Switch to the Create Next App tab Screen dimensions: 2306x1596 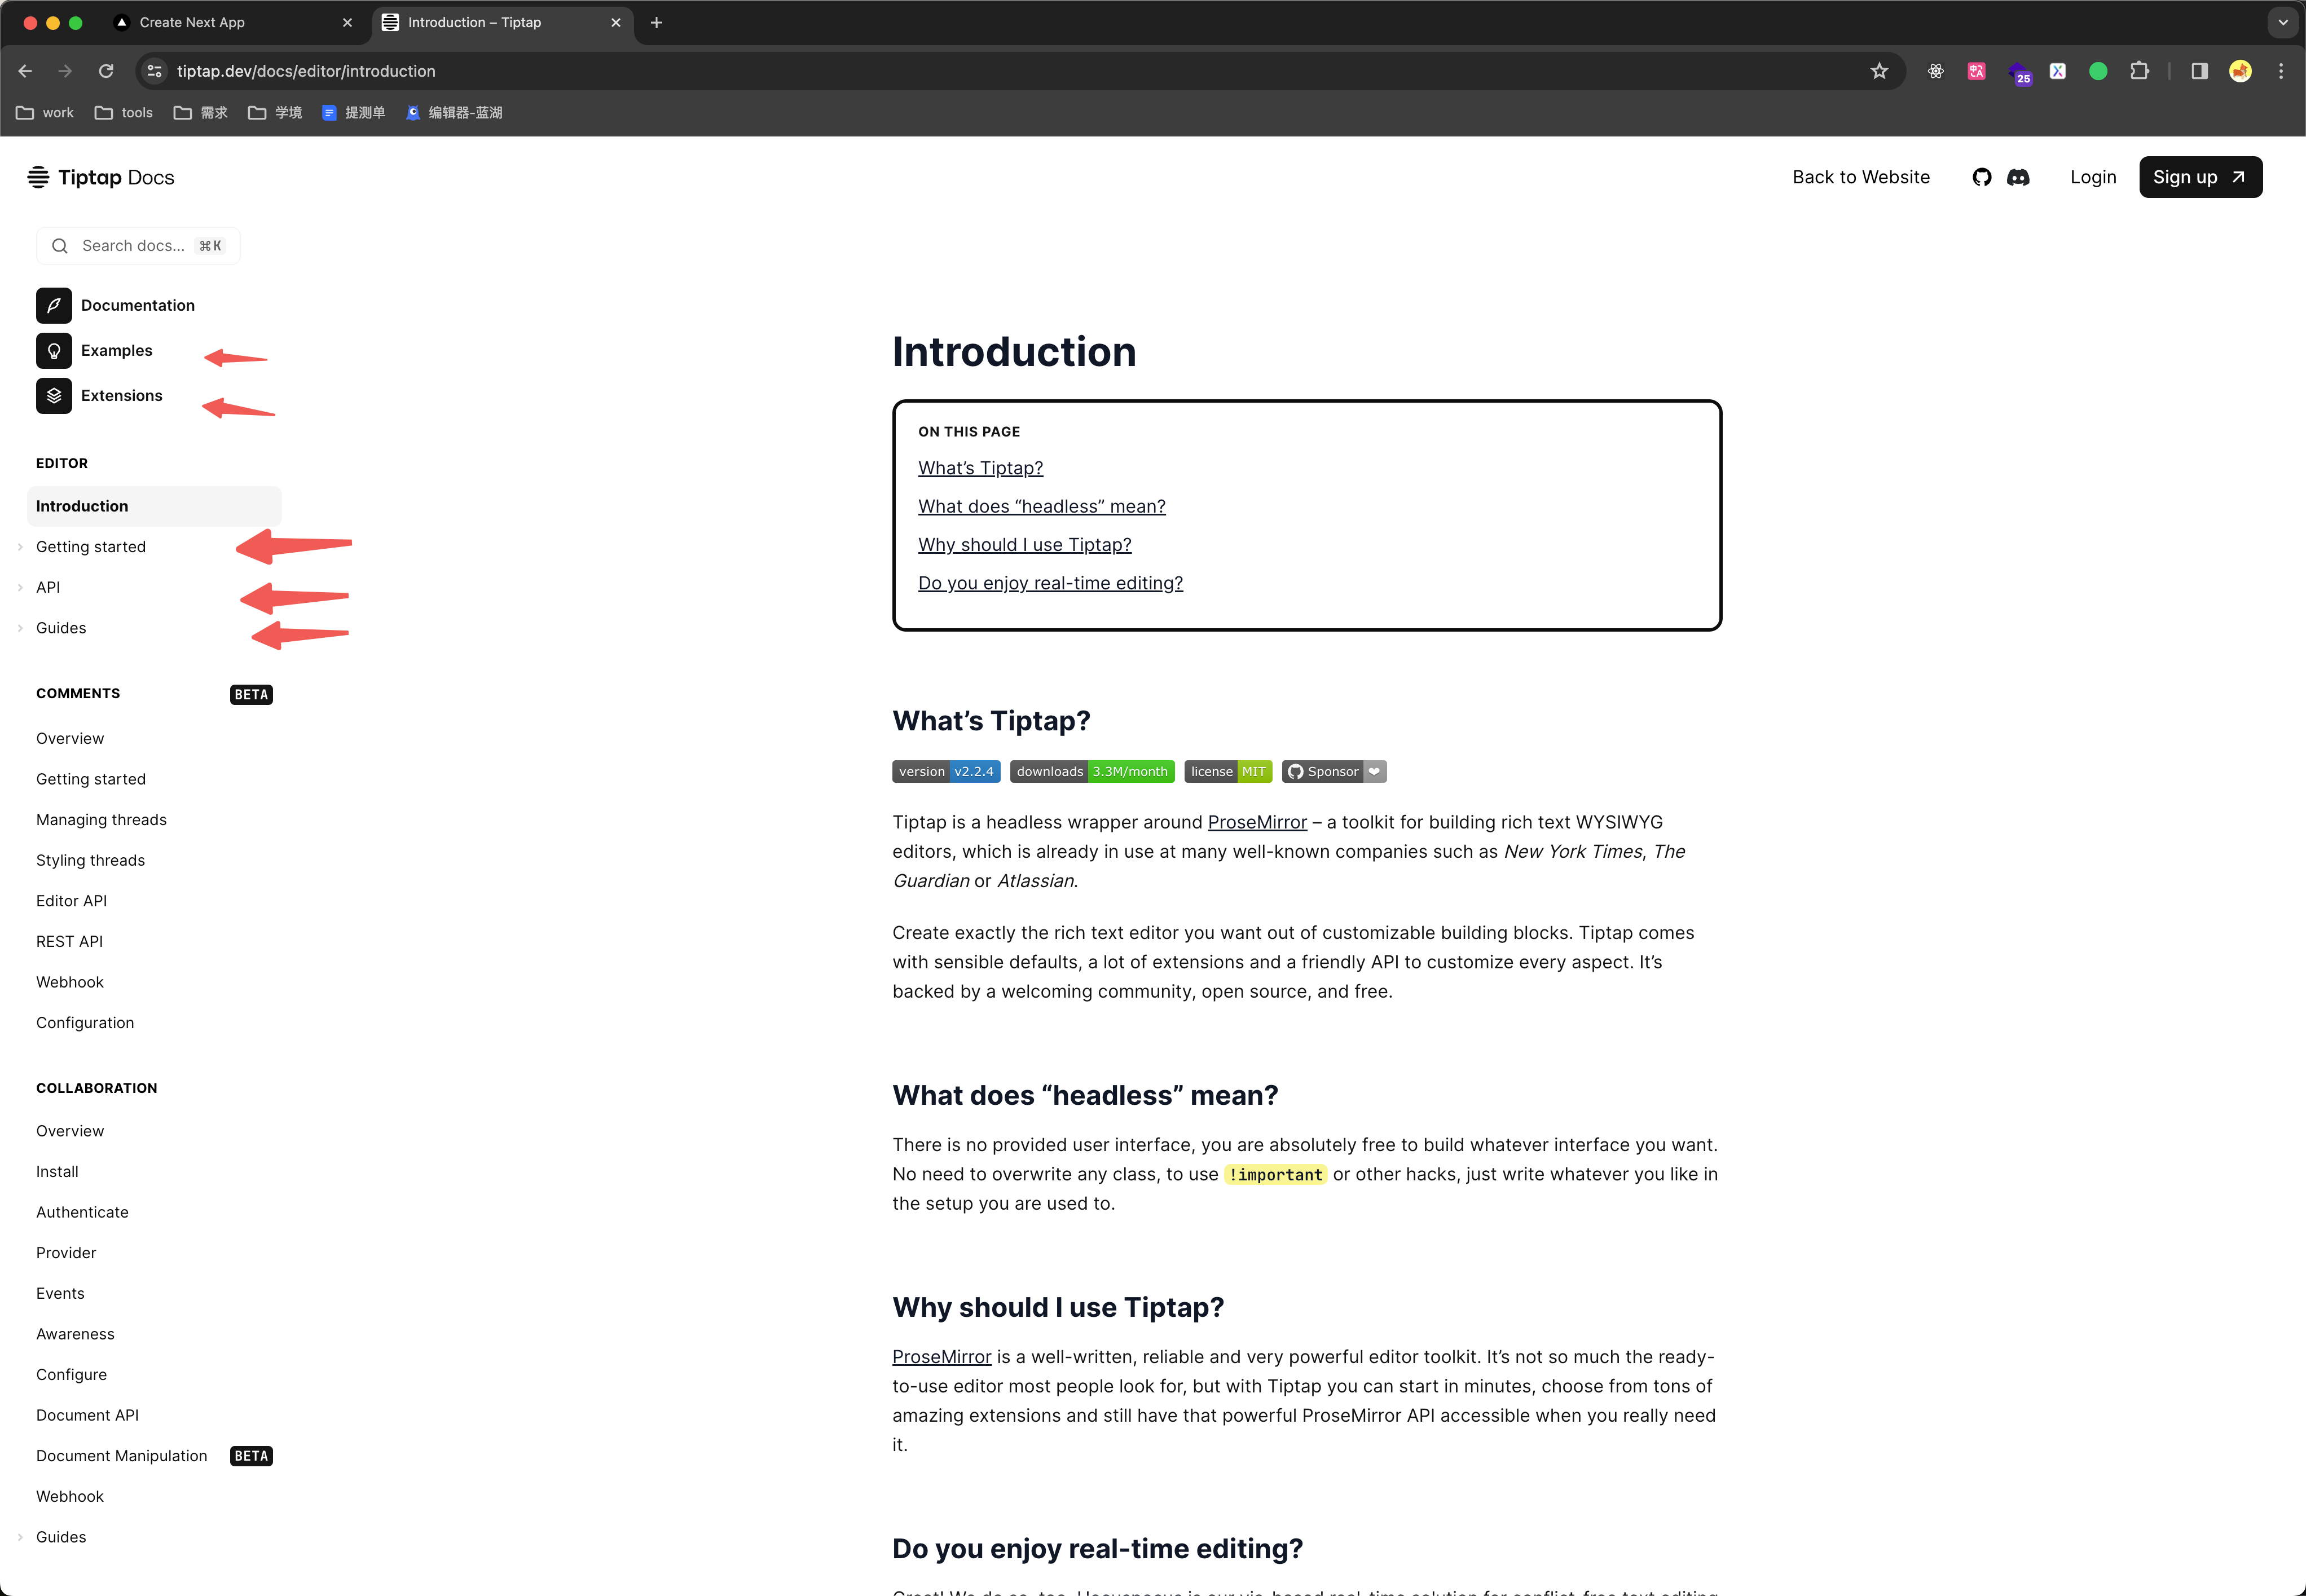point(235,22)
